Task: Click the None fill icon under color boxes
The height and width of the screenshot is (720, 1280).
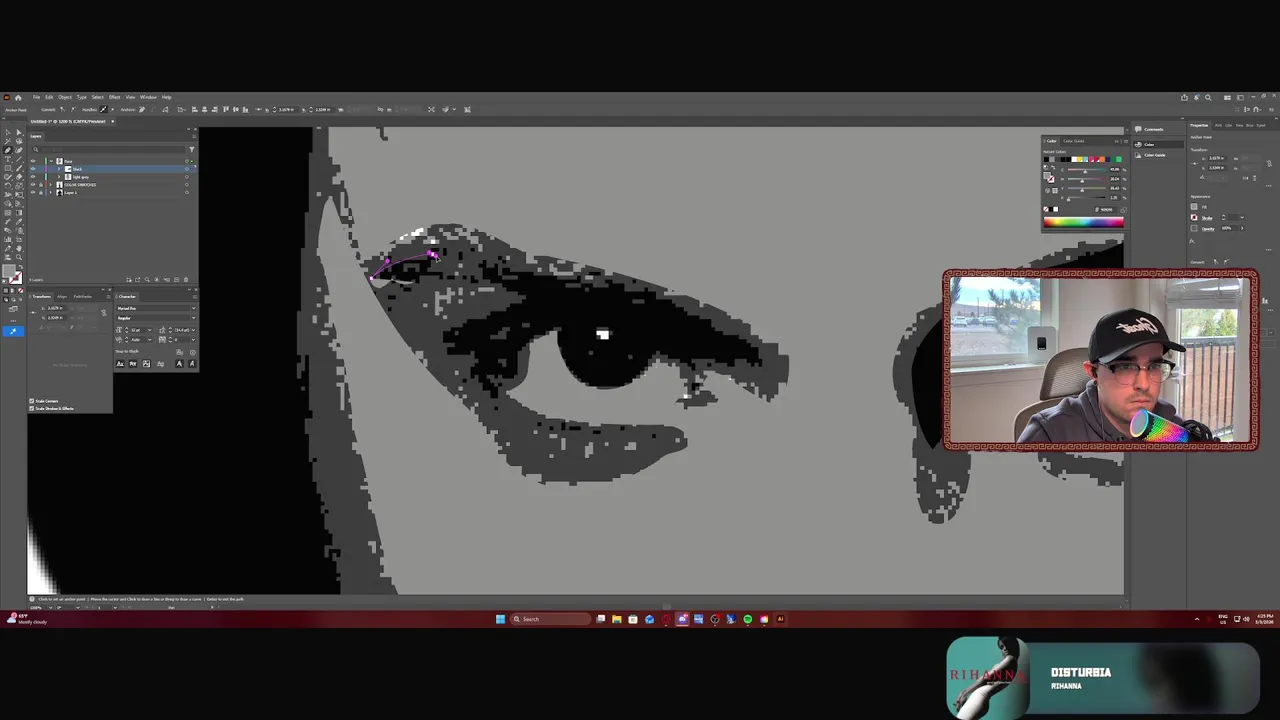Action: coord(21,290)
